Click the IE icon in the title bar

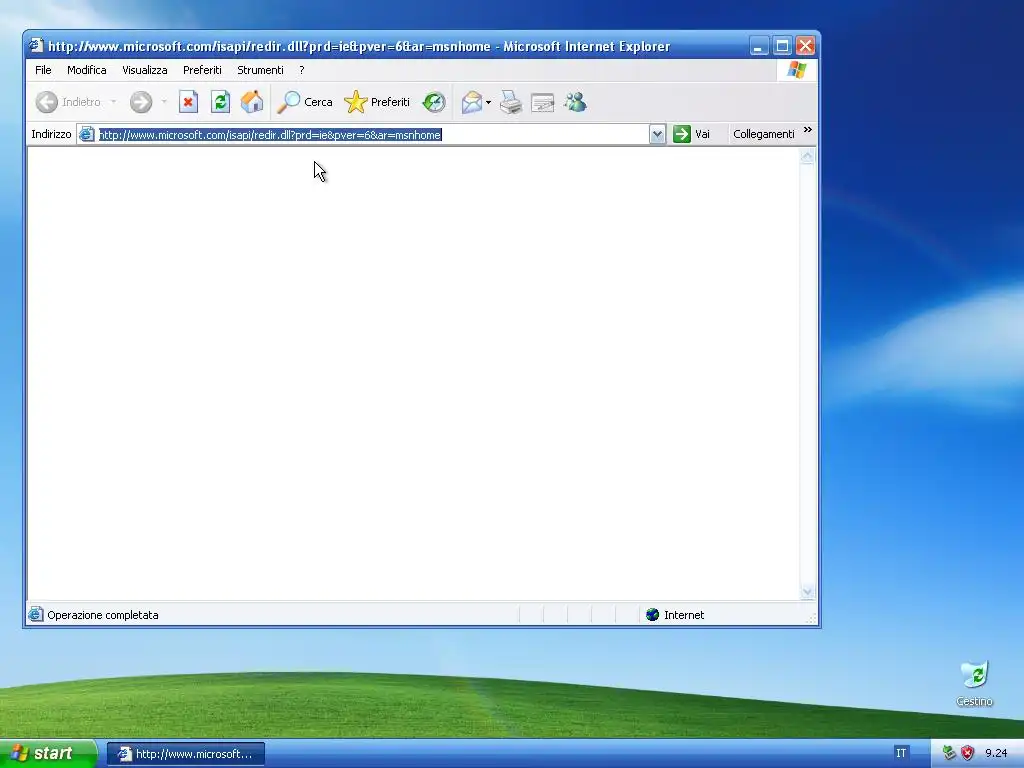pyautogui.click(x=36, y=46)
